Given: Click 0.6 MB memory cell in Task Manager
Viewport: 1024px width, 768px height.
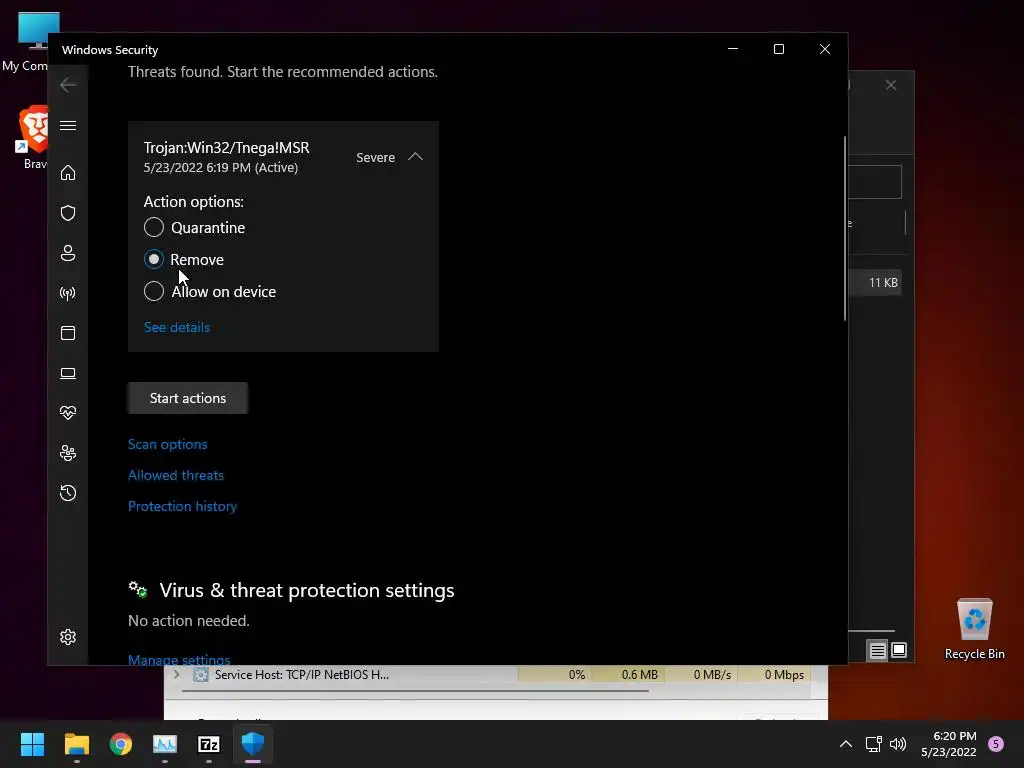Looking at the screenshot, I should click(x=628, y=675).
